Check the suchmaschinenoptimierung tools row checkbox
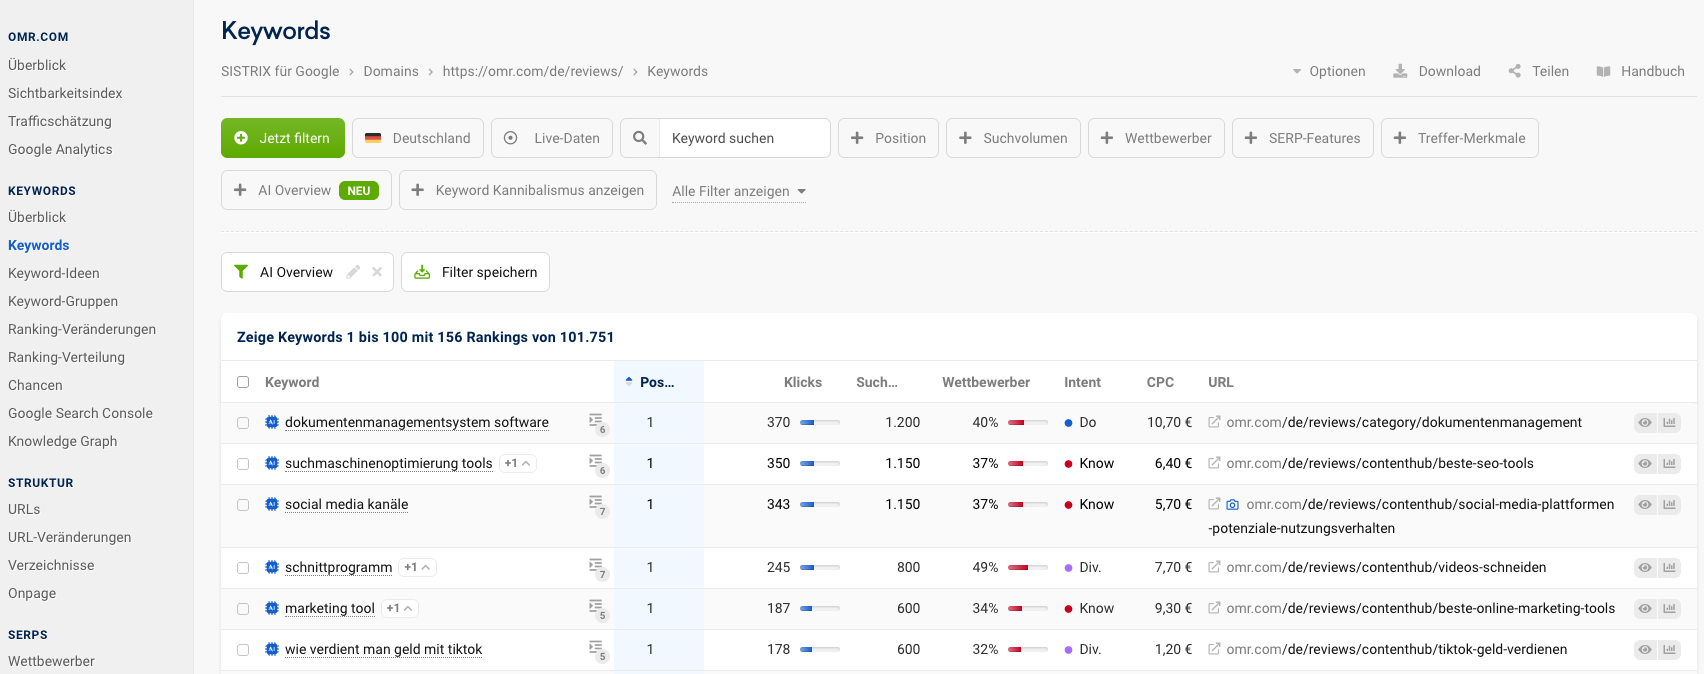Viewport: 1704px width, 674px height. (x=243, y=464)
